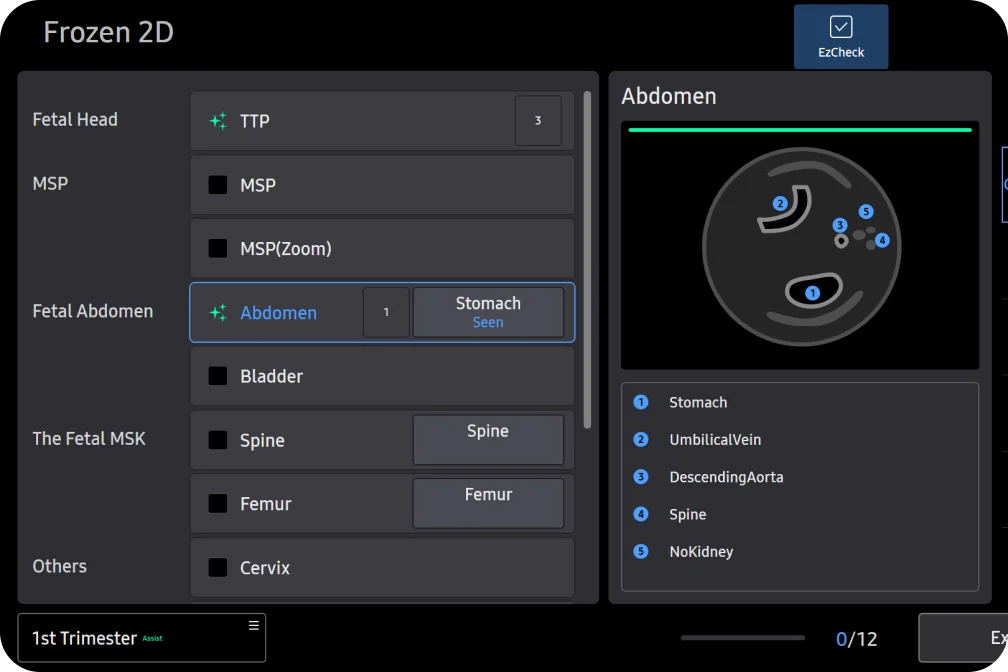Click the number 4 Spine legend bullet
This screenshot has width=1008, height=672.
[x=641, y=514]
